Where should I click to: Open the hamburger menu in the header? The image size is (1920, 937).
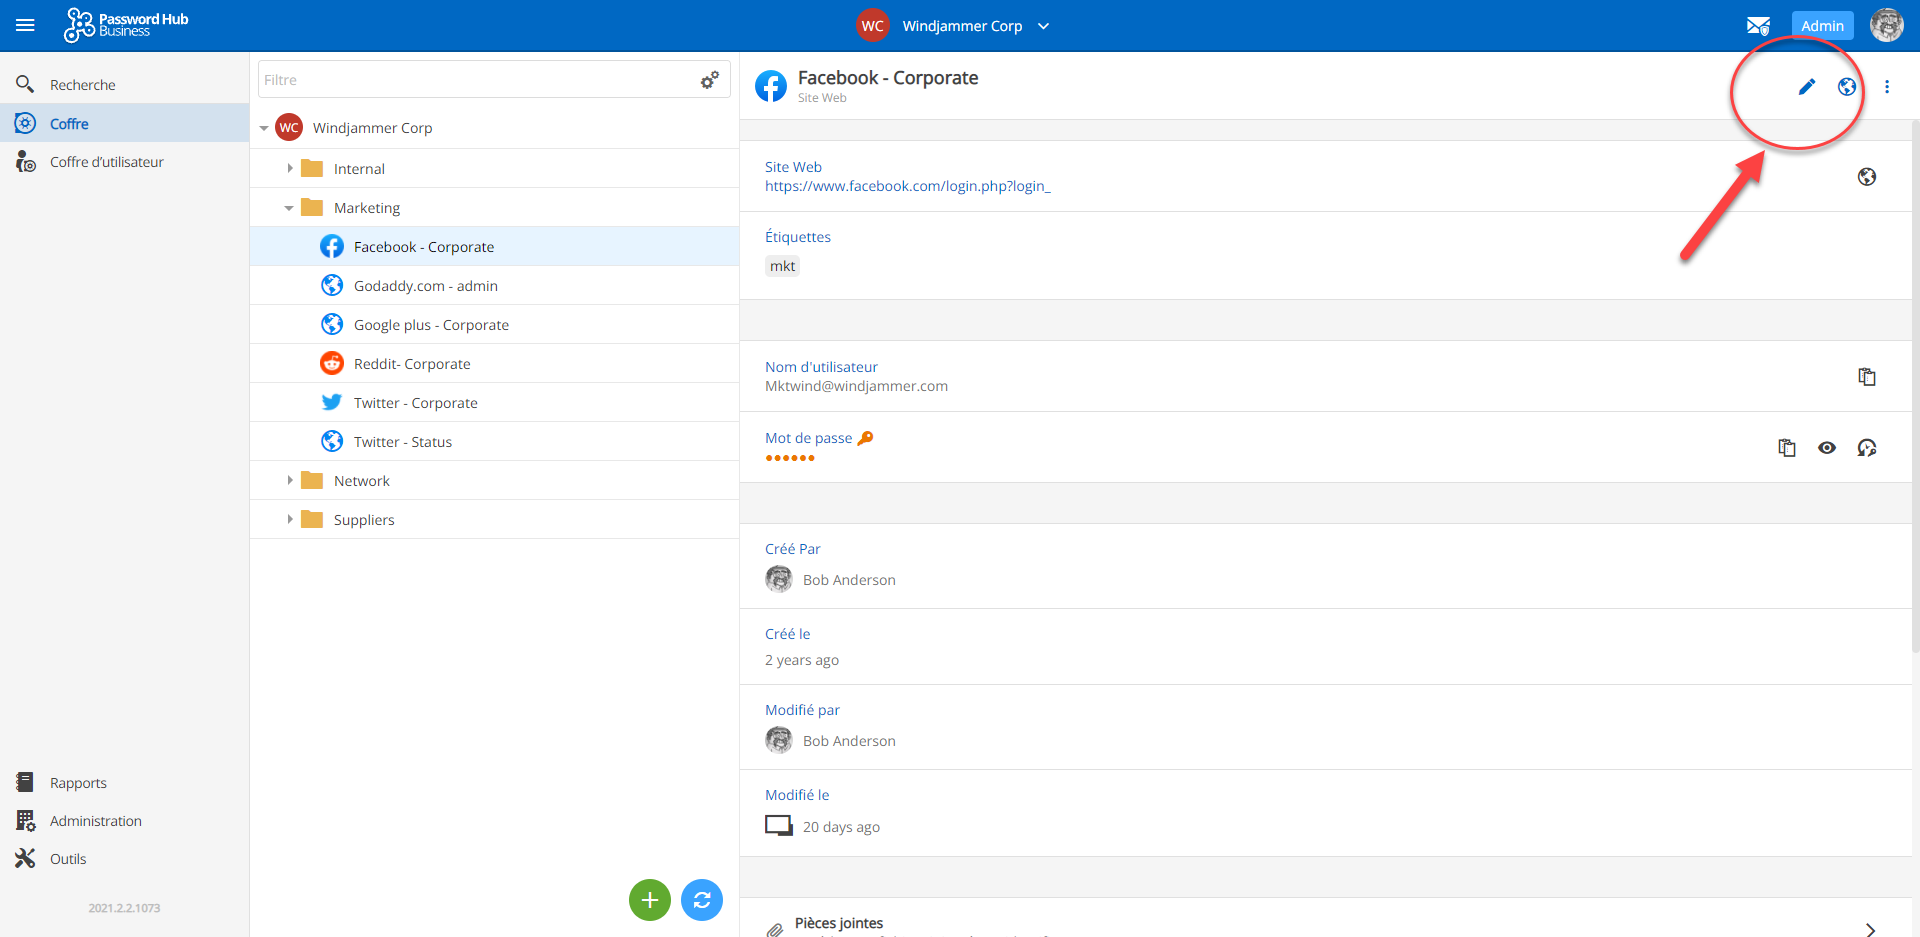(25, 26)
